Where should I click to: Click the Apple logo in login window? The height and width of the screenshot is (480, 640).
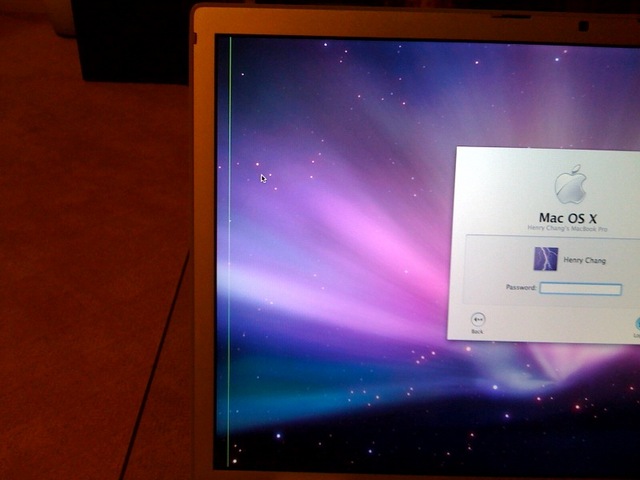pyautogui.click(x=570, y=184)
